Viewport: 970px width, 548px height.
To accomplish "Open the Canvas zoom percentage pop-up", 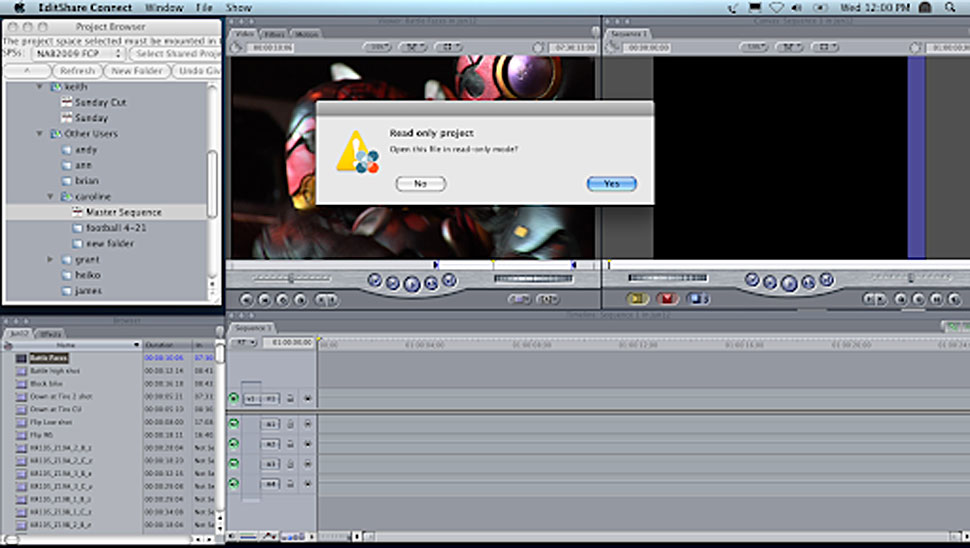I will pos(754,47).
